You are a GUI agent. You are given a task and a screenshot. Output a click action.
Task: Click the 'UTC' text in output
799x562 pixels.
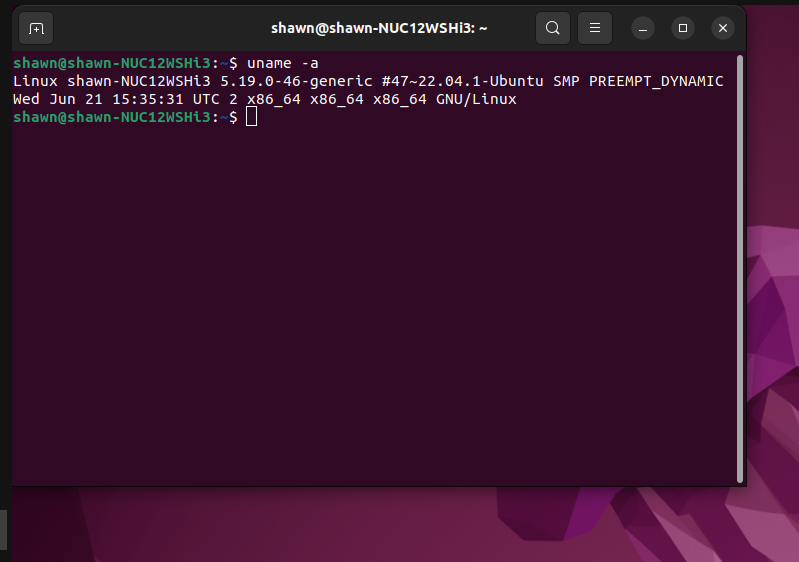tap(206, 99)
